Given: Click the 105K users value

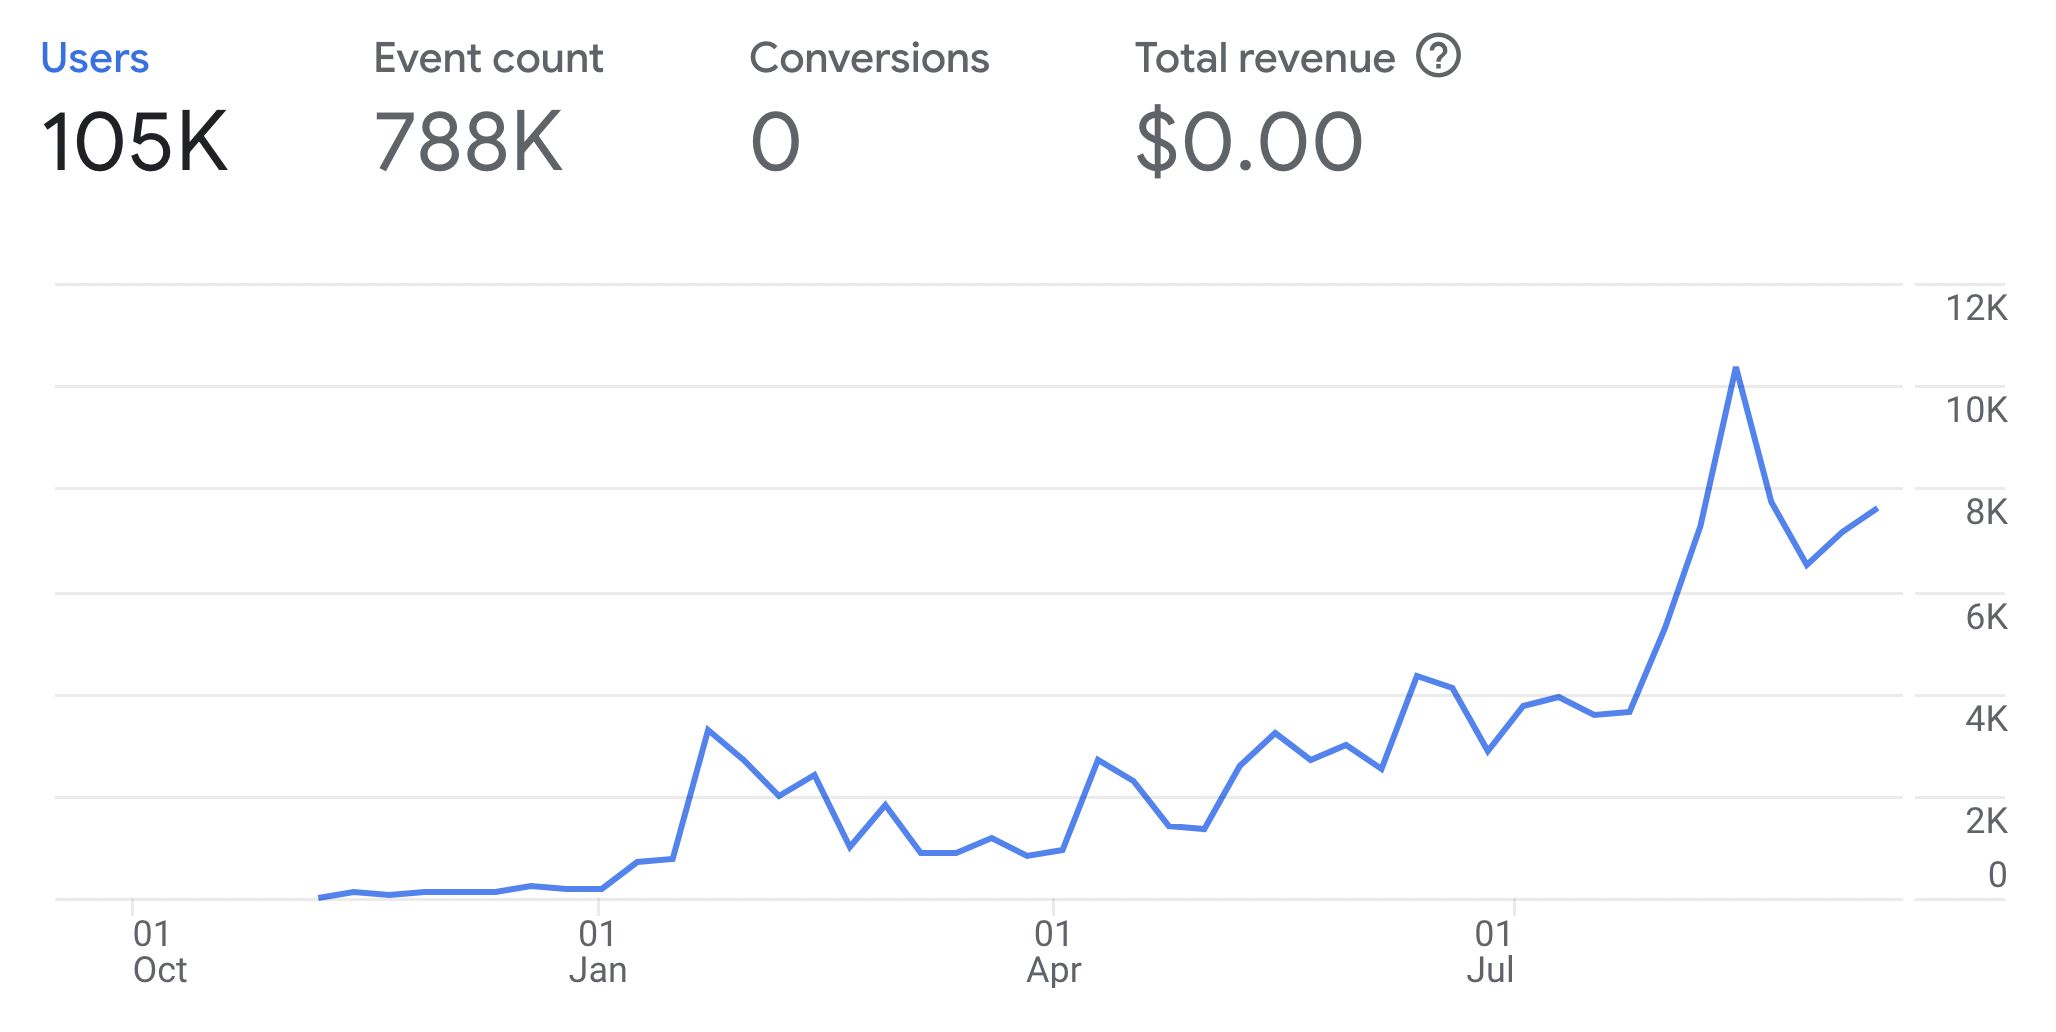Looking at the screenshot, I should click(135, 142).
